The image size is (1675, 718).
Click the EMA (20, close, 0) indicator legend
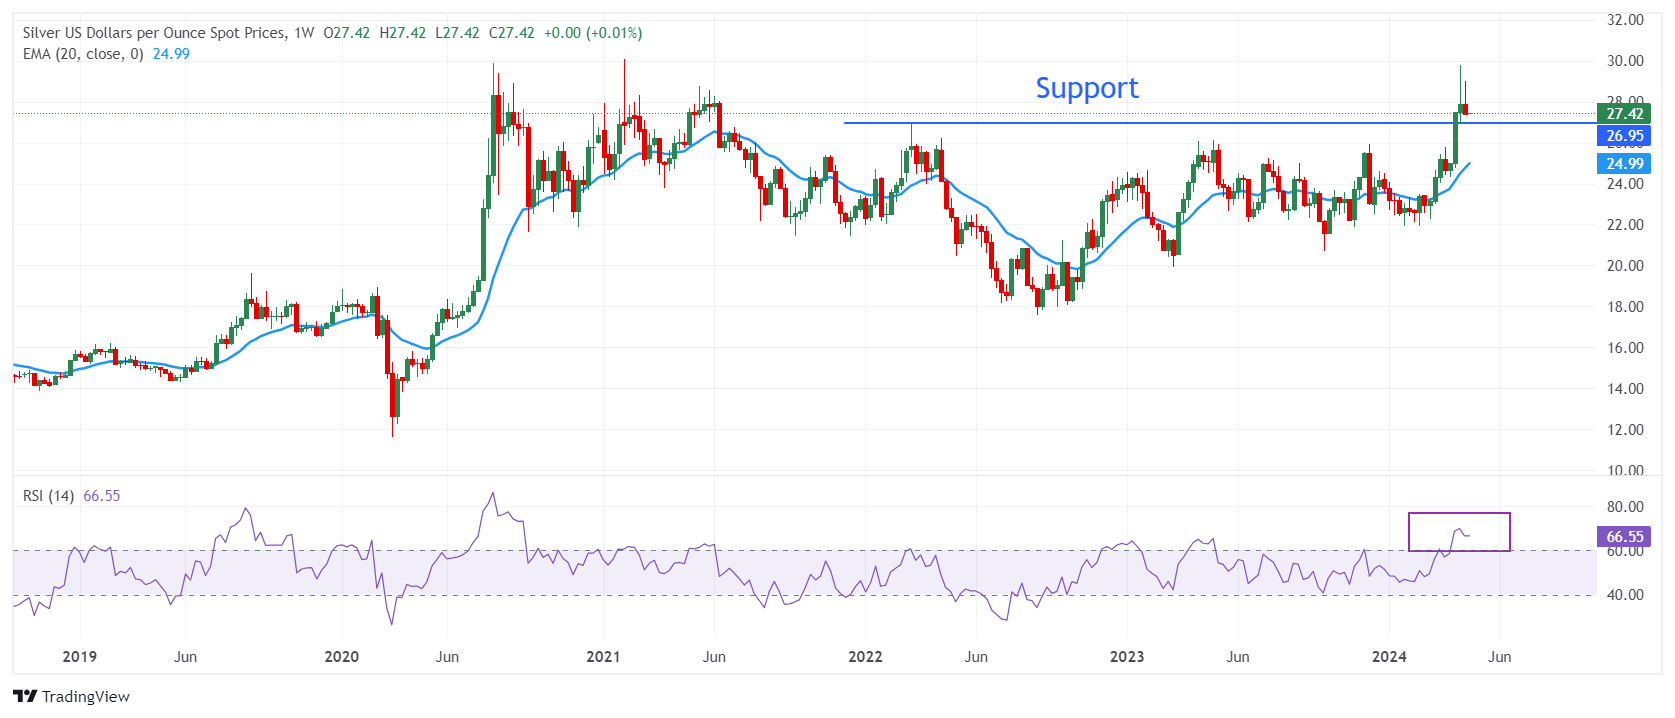(83, 54)
